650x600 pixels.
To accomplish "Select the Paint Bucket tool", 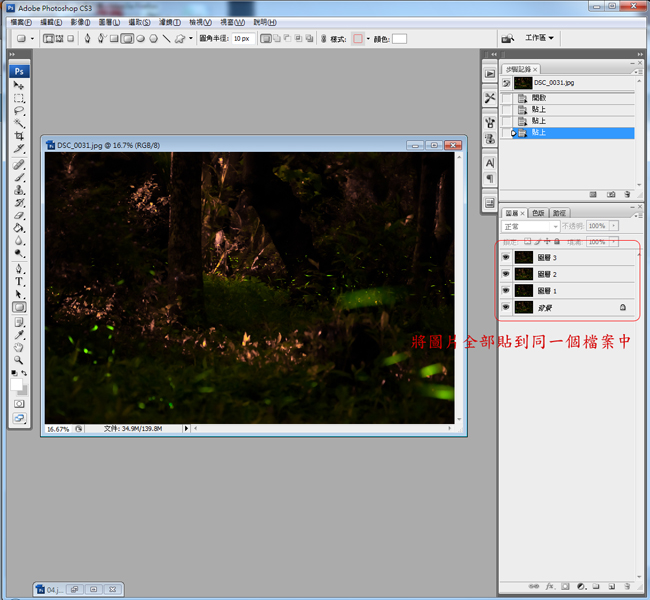I will click(x=19, y=228).
